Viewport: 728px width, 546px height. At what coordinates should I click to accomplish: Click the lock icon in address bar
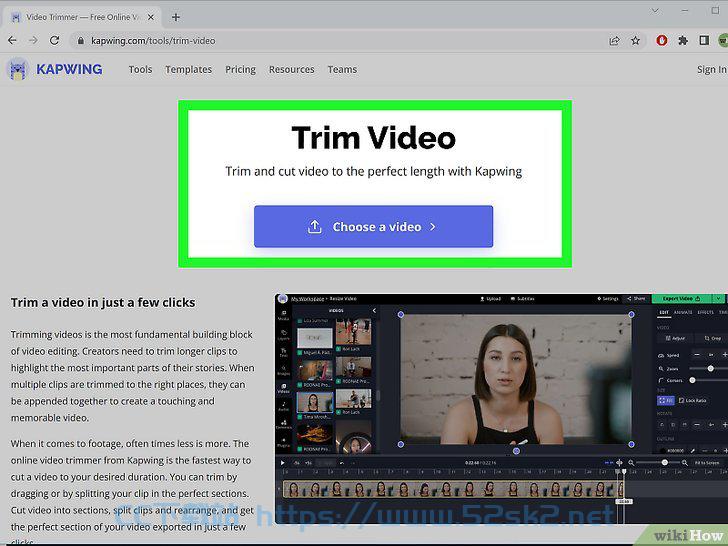point(81,41)
